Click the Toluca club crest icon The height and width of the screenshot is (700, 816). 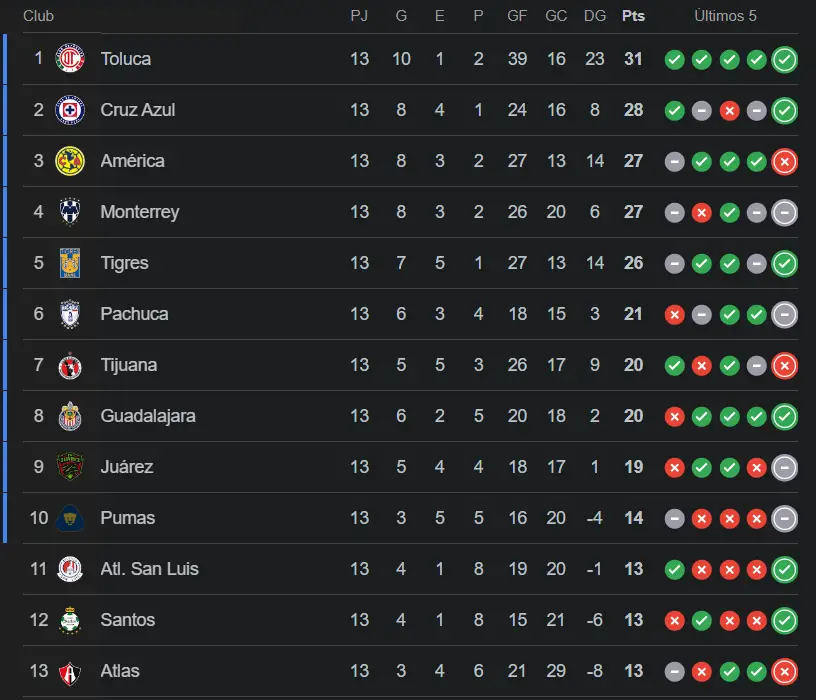(70, 59)
